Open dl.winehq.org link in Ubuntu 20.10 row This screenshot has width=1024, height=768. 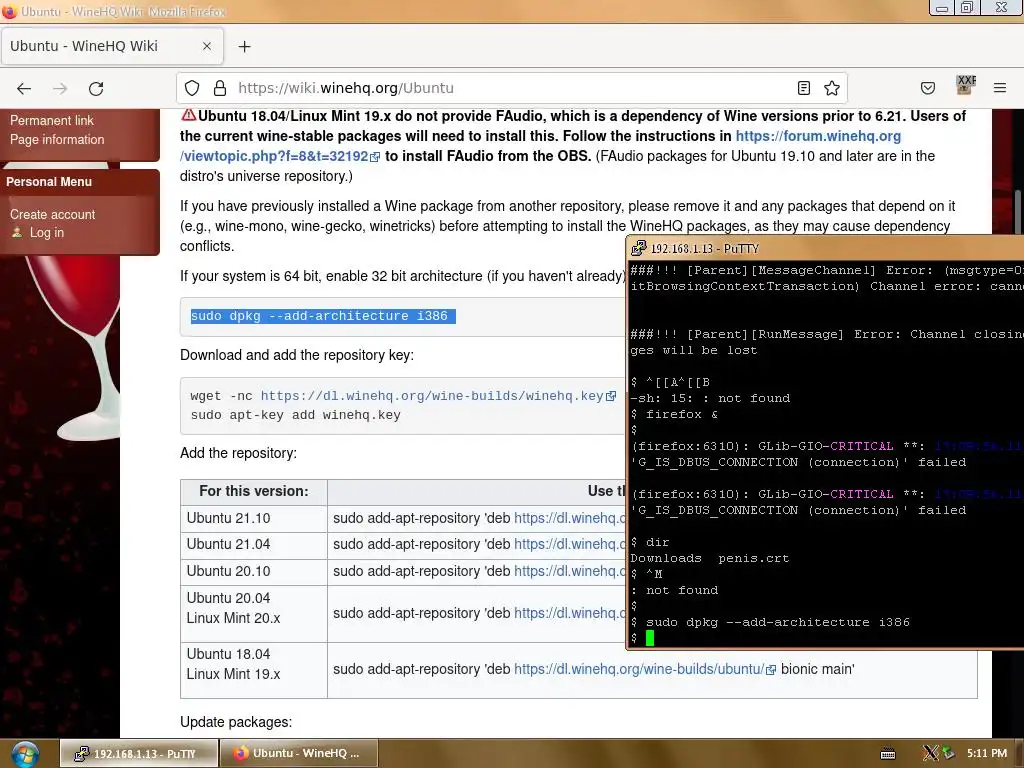569,571
